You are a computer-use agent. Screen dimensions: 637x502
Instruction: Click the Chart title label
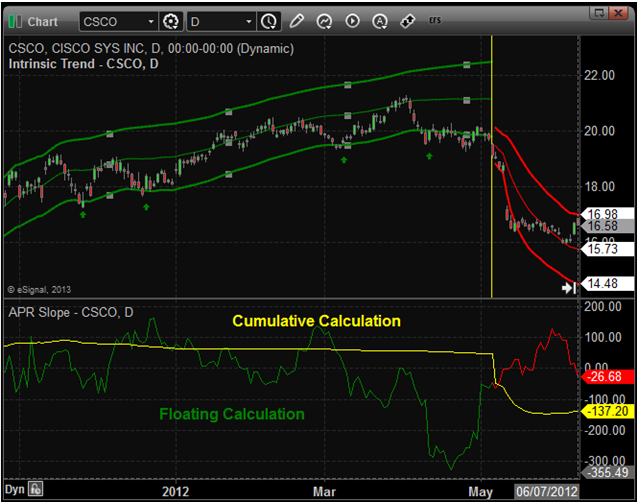coord(43,22)
